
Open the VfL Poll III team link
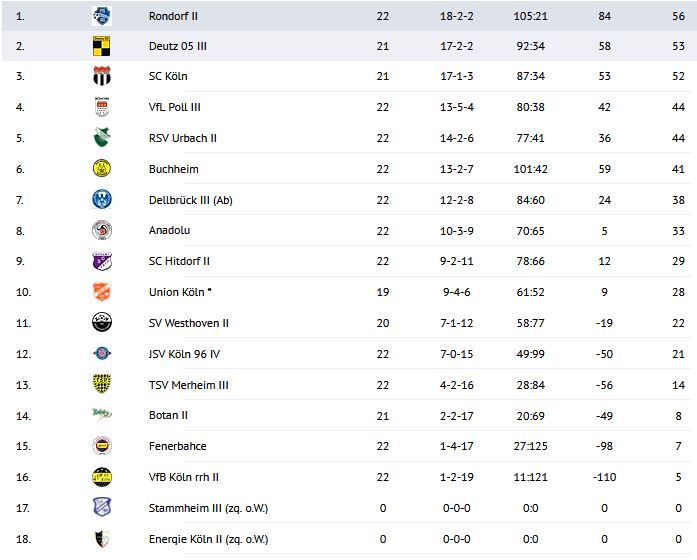point(175,107)
